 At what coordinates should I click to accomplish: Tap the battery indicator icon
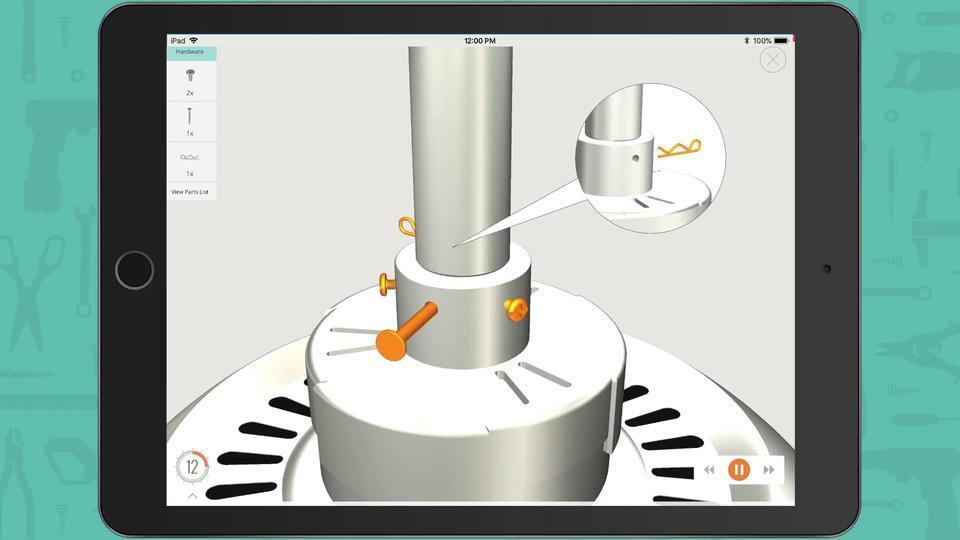tap(781, 41)
